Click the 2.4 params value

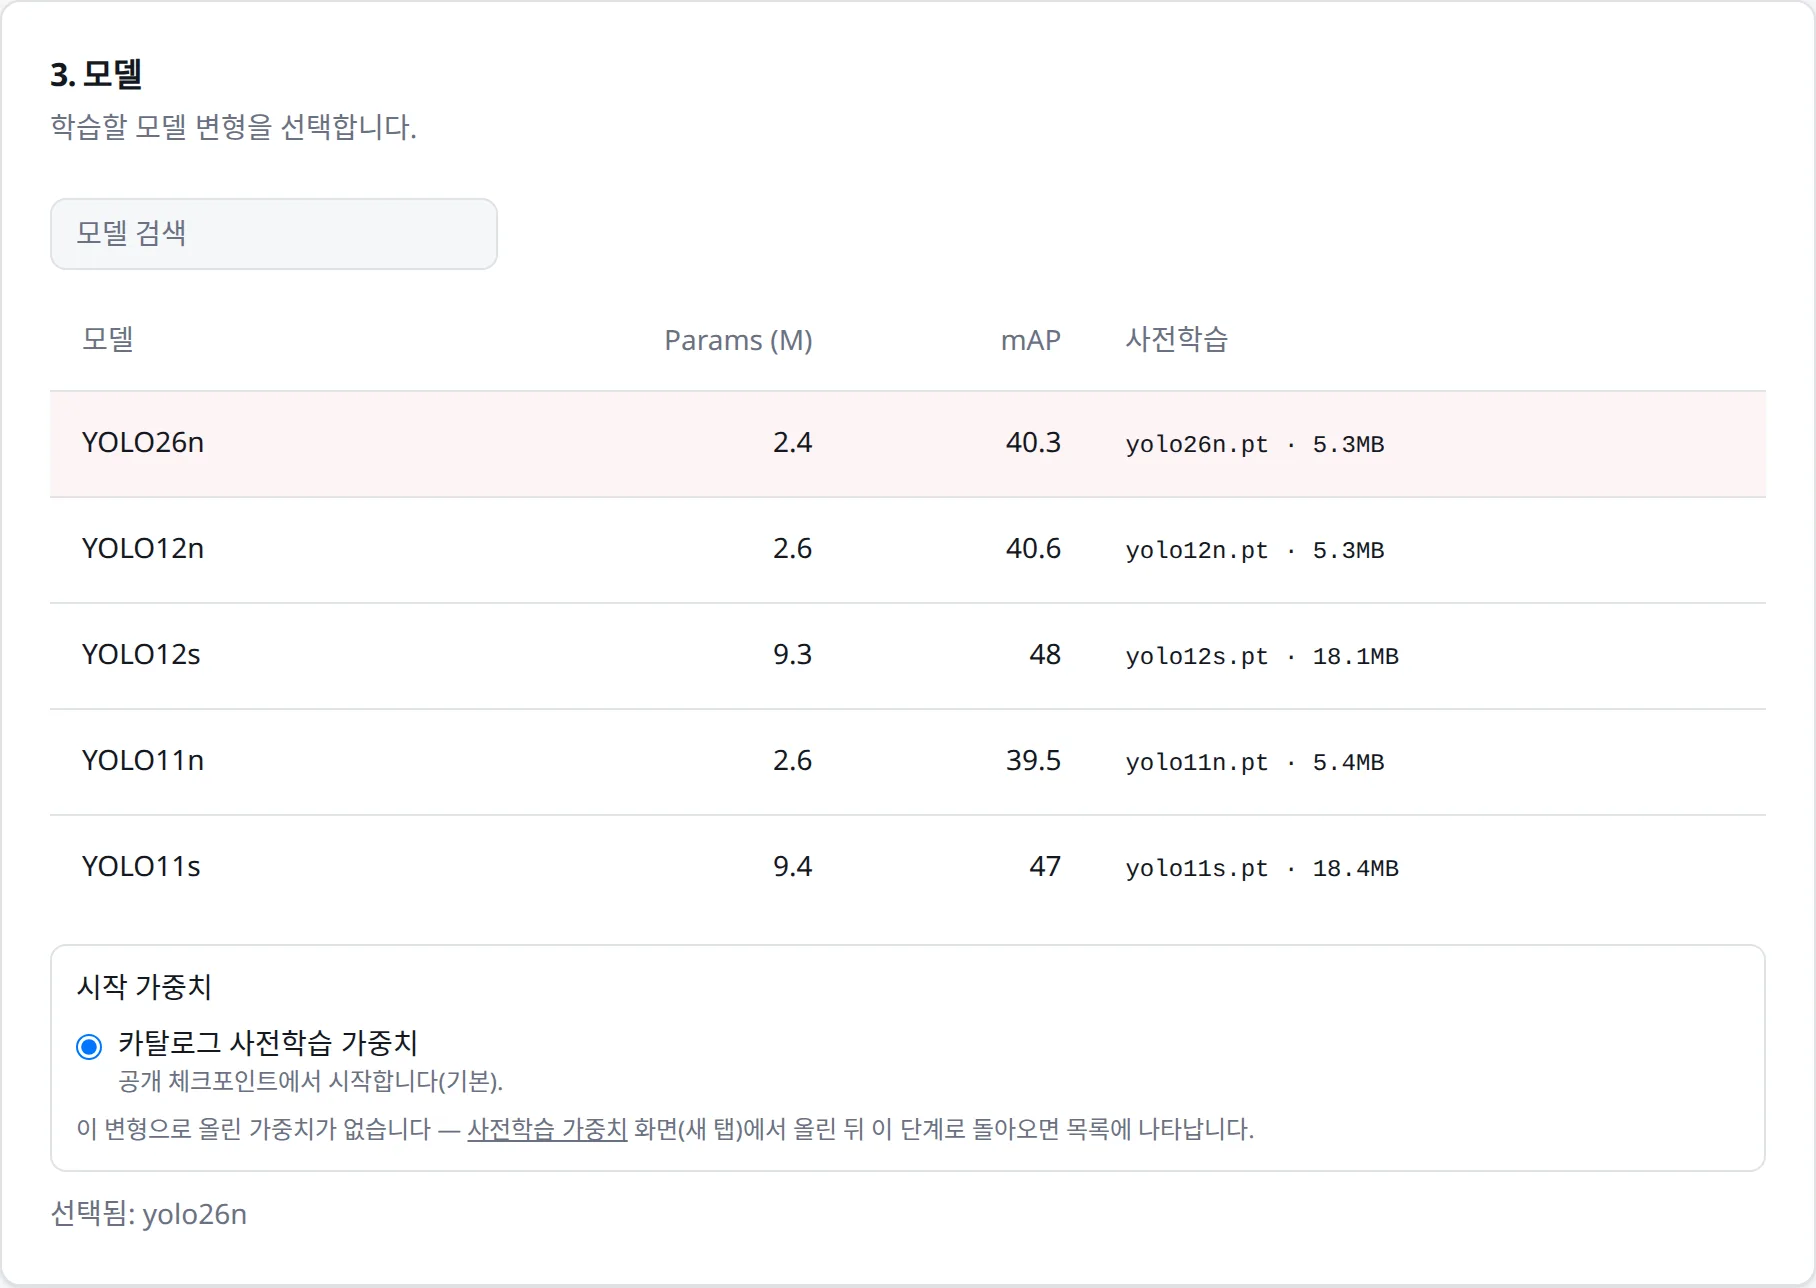[x=792, y=443]
